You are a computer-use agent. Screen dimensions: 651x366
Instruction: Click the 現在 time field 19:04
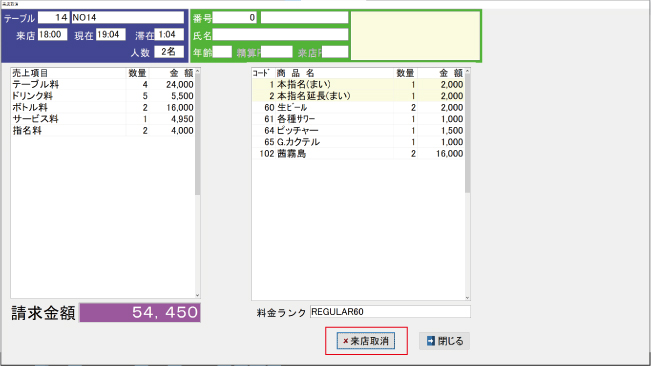110,34
